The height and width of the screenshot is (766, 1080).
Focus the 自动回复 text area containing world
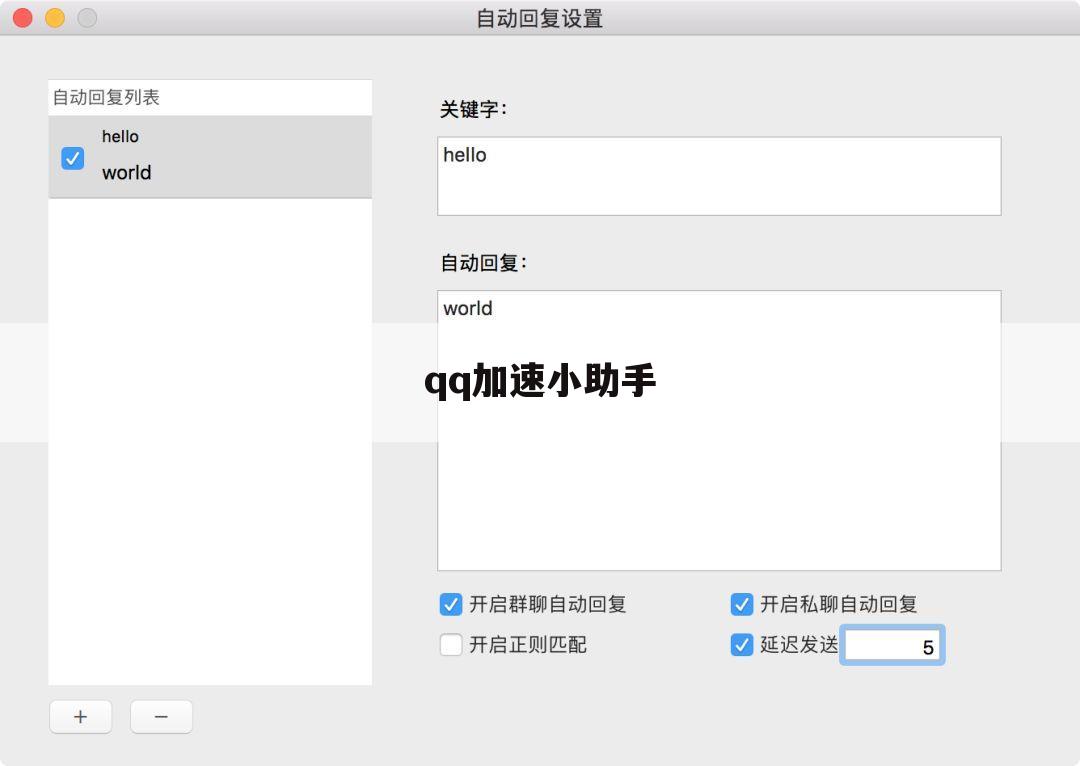[x=719, y=431]
